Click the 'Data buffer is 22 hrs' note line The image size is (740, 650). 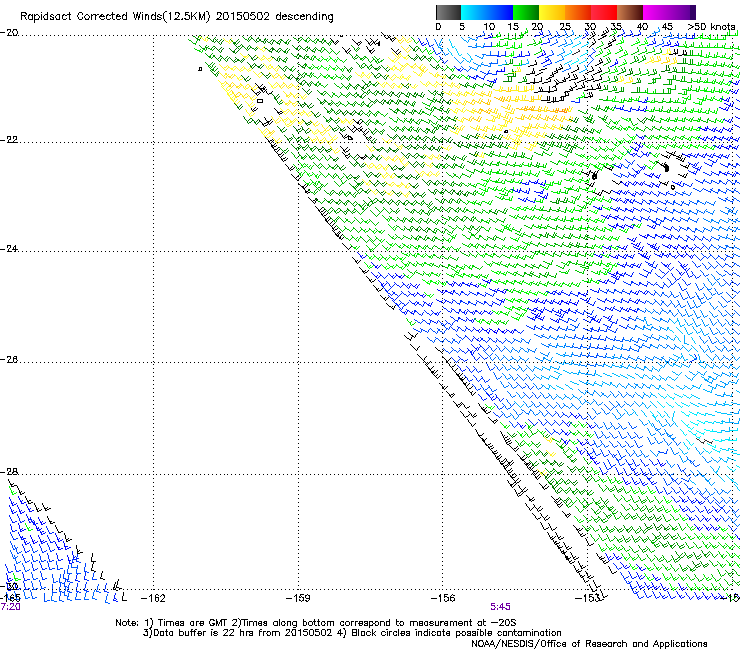click(x=352, y=633)
